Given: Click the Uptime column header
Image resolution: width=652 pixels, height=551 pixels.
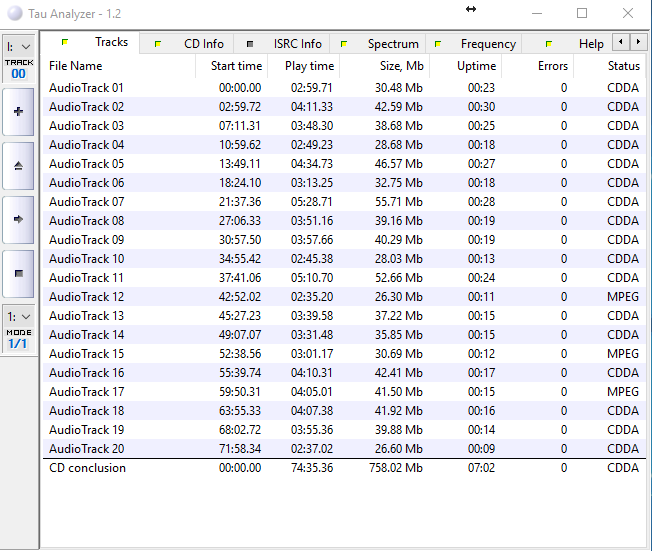Looking at the screenshot, I should point(466,66).
